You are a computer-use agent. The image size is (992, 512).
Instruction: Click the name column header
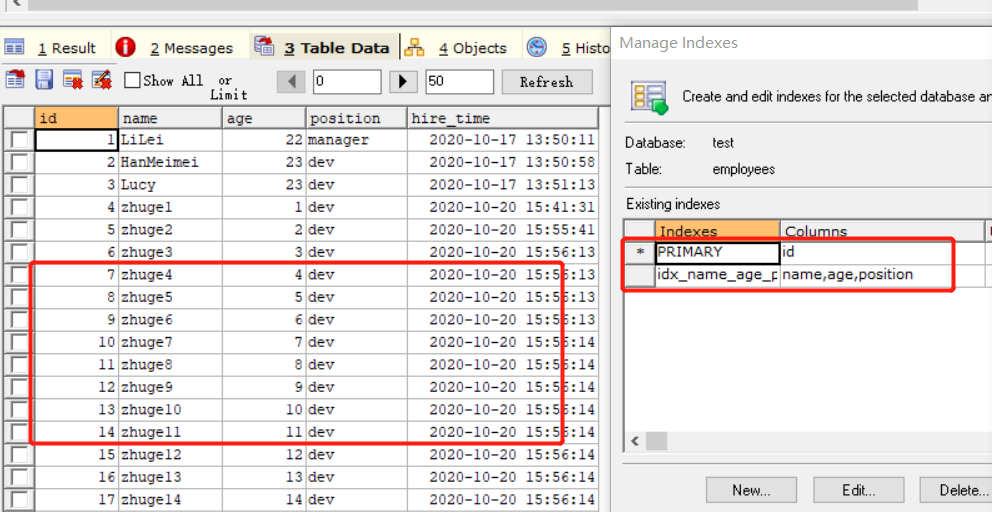pyautogui.click(x=170, y=118)
